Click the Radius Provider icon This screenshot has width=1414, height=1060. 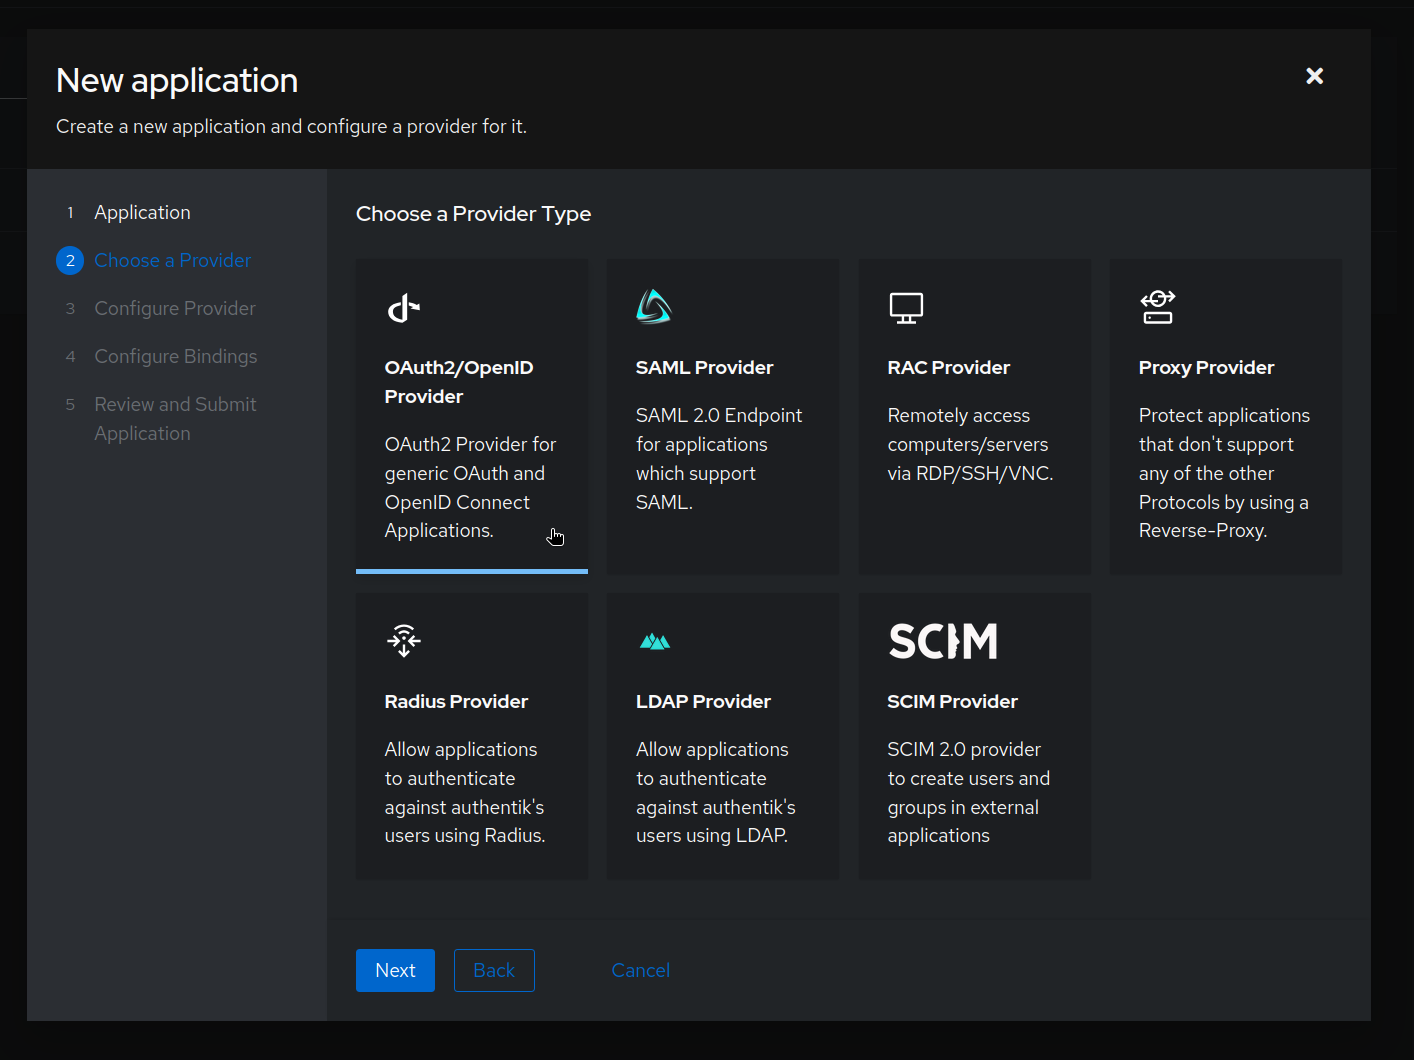point(404,640)
